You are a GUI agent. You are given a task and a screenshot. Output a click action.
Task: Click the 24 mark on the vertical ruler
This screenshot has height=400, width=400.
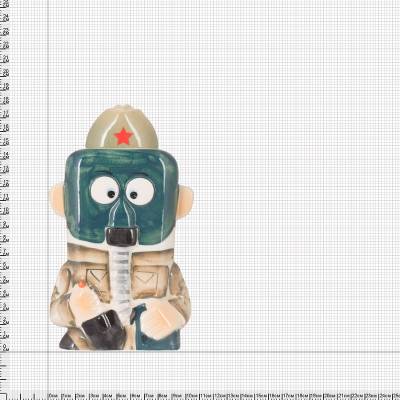6,18
